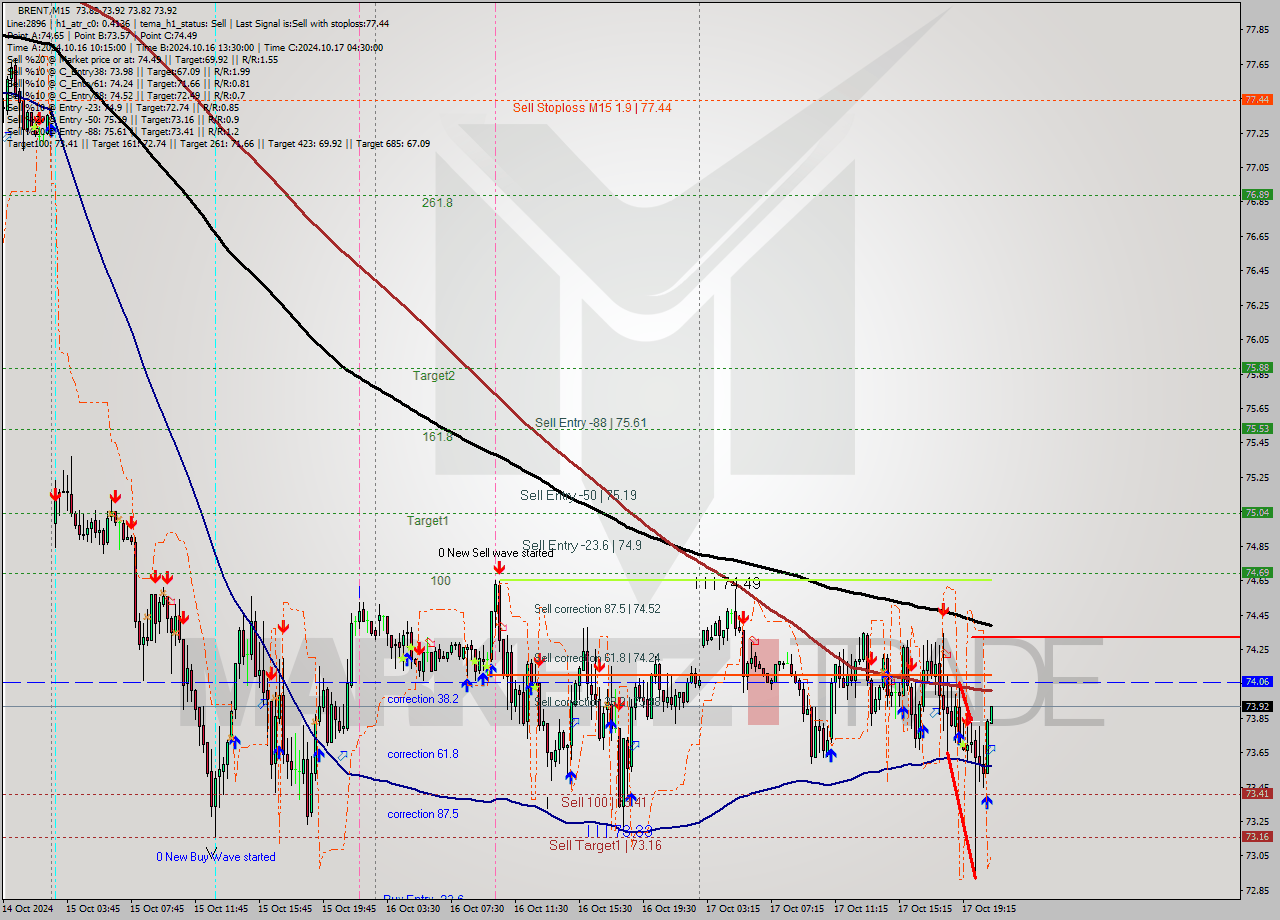Image resolution: width=1280 pixels, height=920 pixels.
Task: Select the 'Sell Target1 | 73.16' label
Action: click(605, 845)
